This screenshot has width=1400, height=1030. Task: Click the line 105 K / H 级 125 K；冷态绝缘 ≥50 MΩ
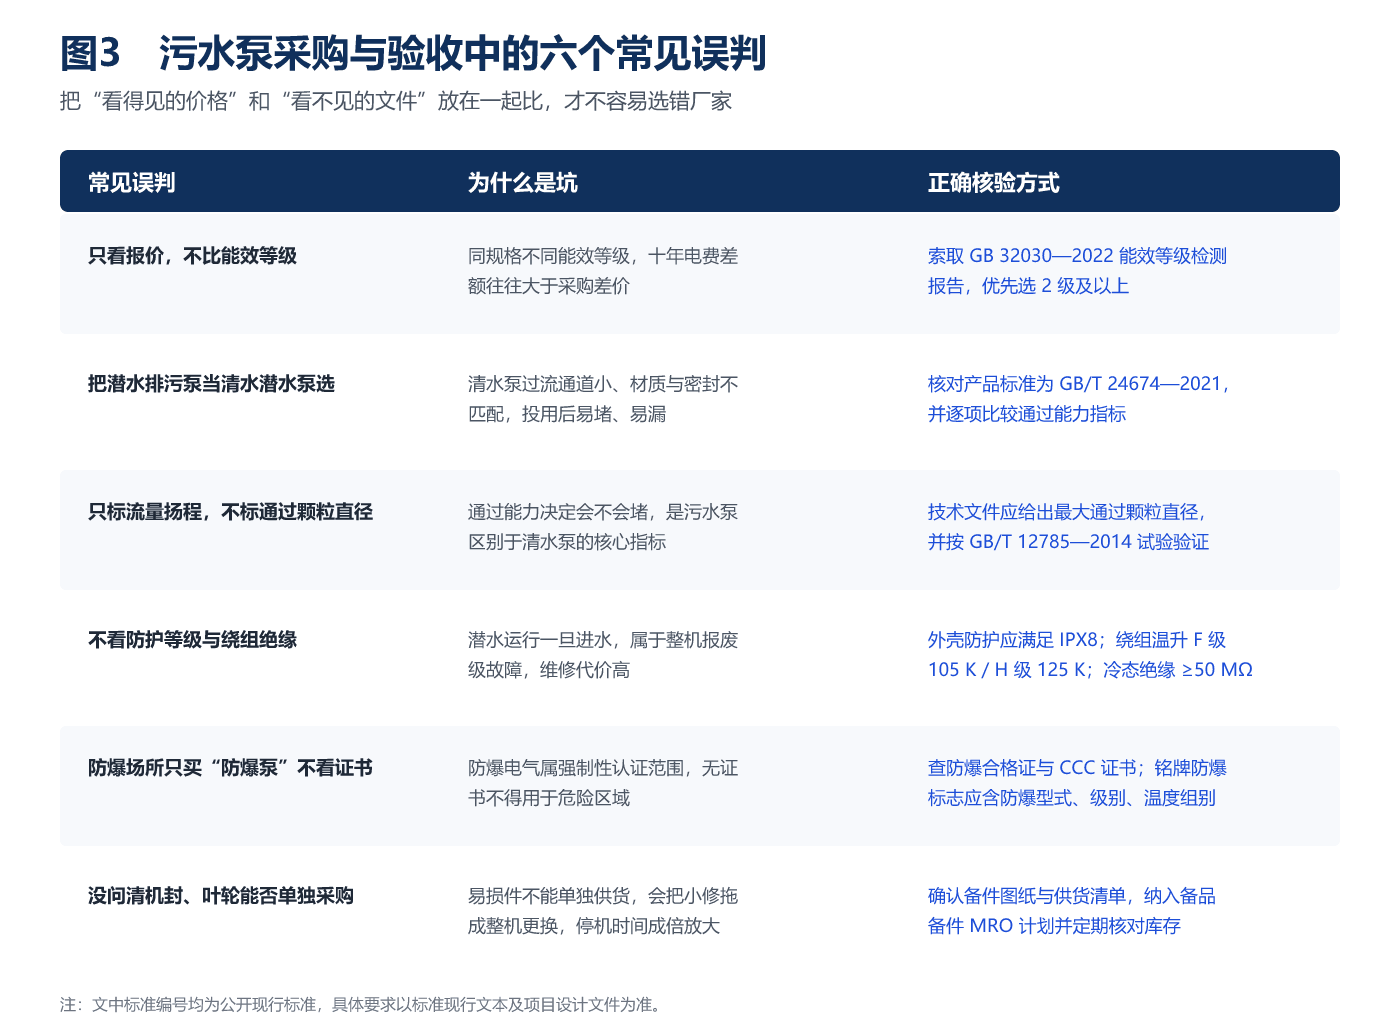pos(1091,670)
